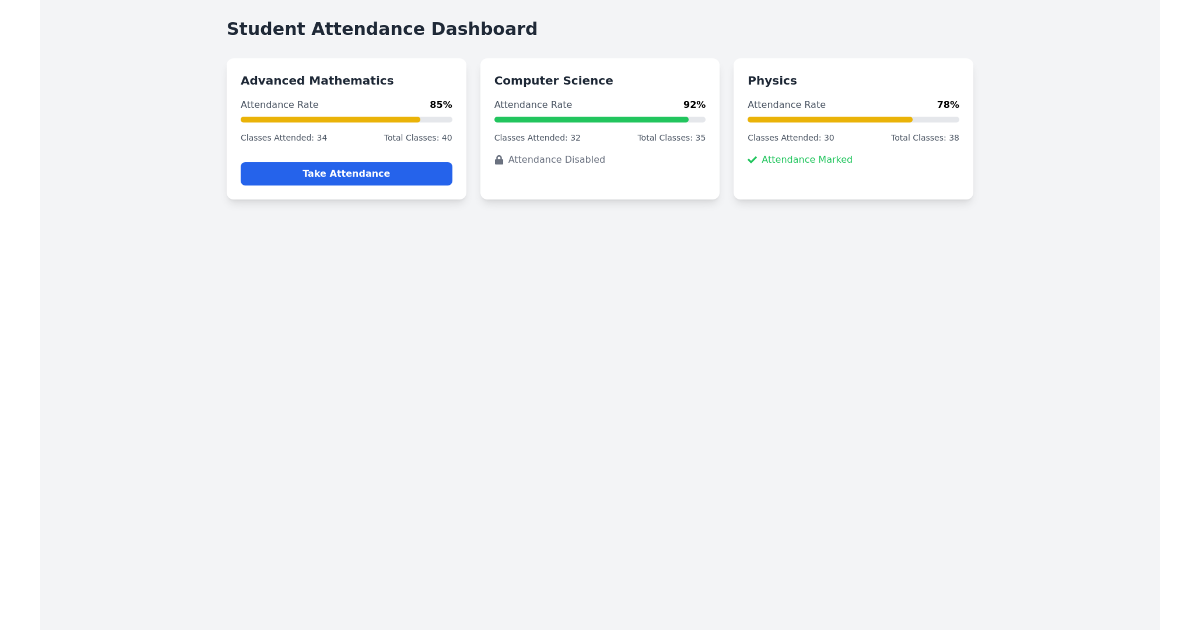The width and height of the screenshot is (1200, 630).
Task: Select the Physics course heading
Action: (772, 80)
